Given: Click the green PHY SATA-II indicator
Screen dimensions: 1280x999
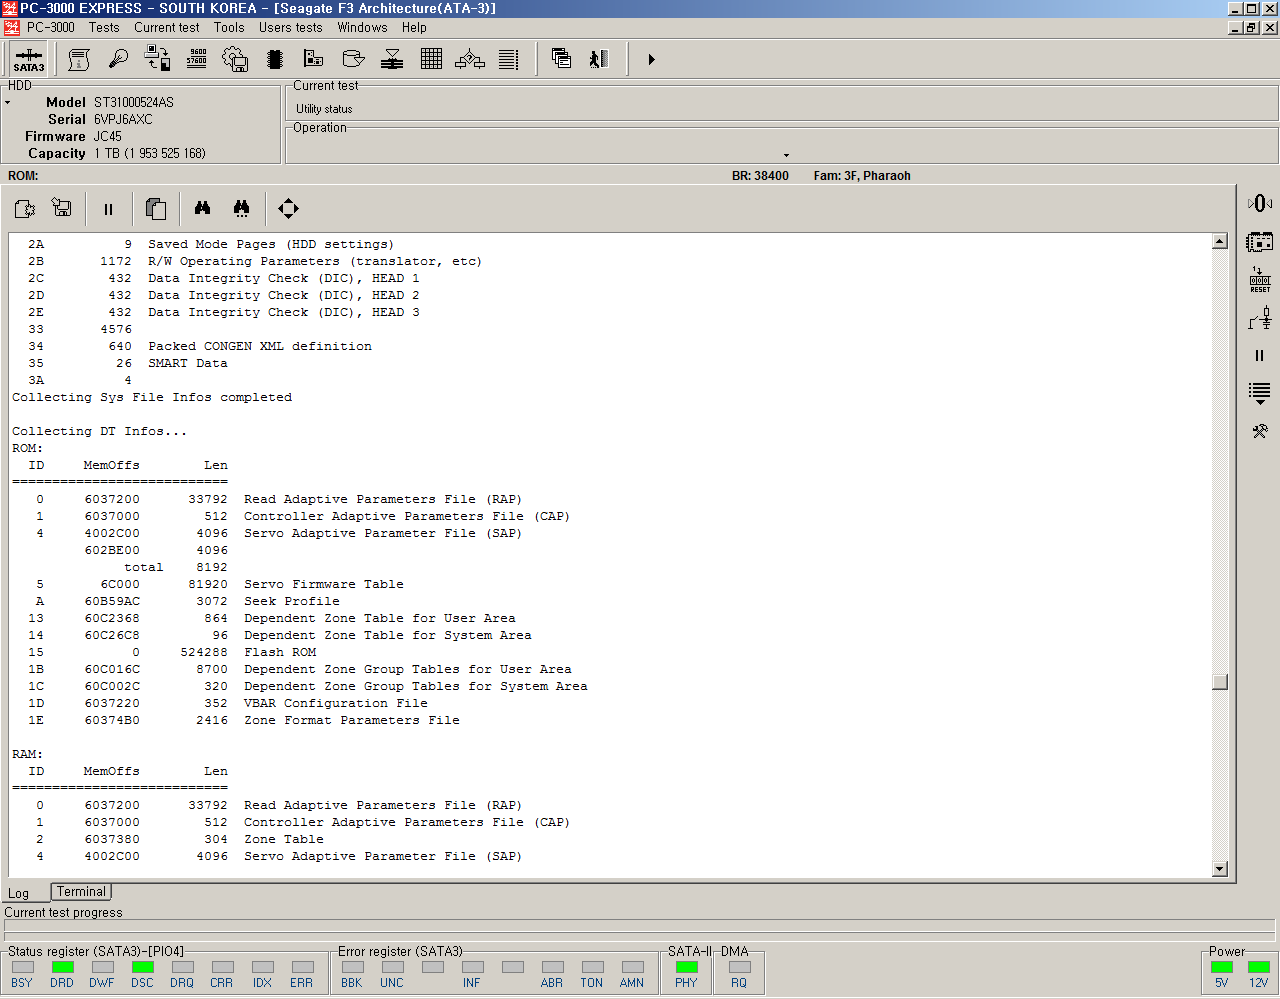Looking at the screenshot, I should click(x=686, y=967).
